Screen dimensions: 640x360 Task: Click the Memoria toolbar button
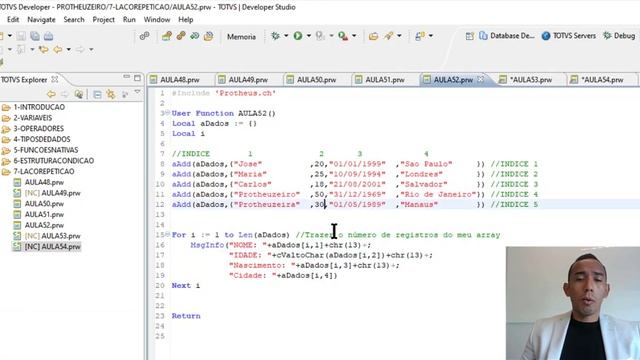241,37
